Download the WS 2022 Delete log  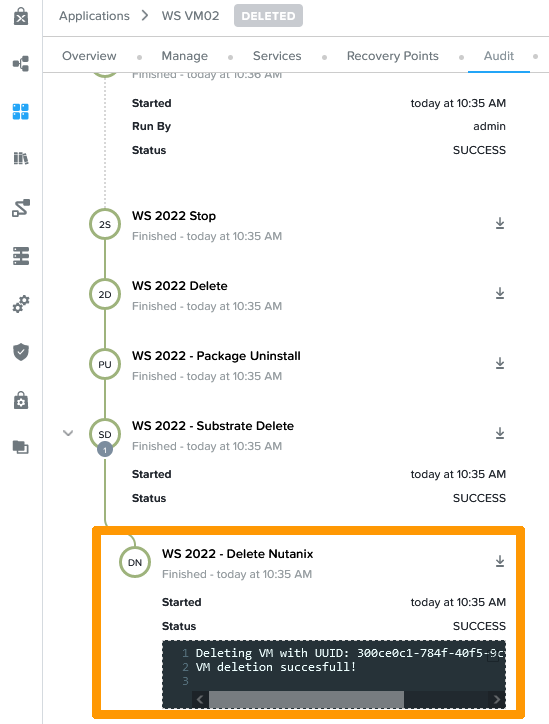pos(500,294)
